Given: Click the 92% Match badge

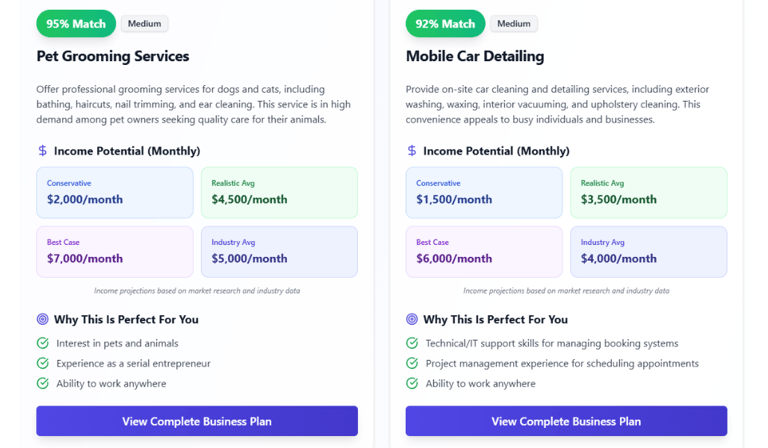Looking at the screenshot, I should click(445, 24).
